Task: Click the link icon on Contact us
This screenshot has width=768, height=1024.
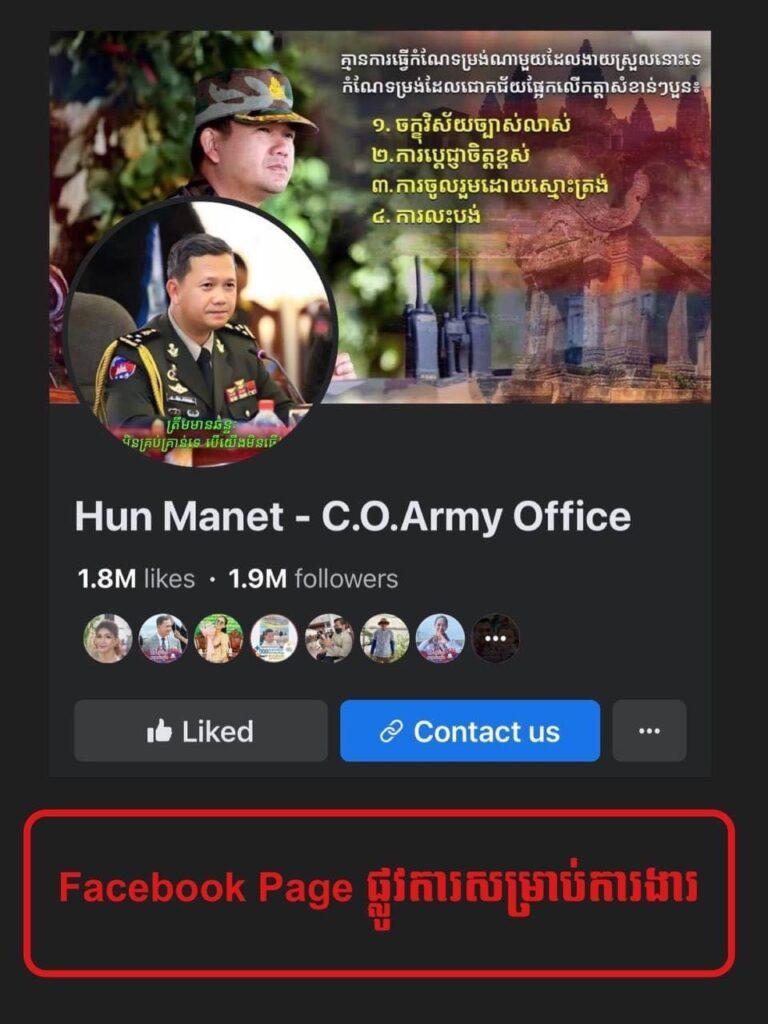Action: pos(391,732)
